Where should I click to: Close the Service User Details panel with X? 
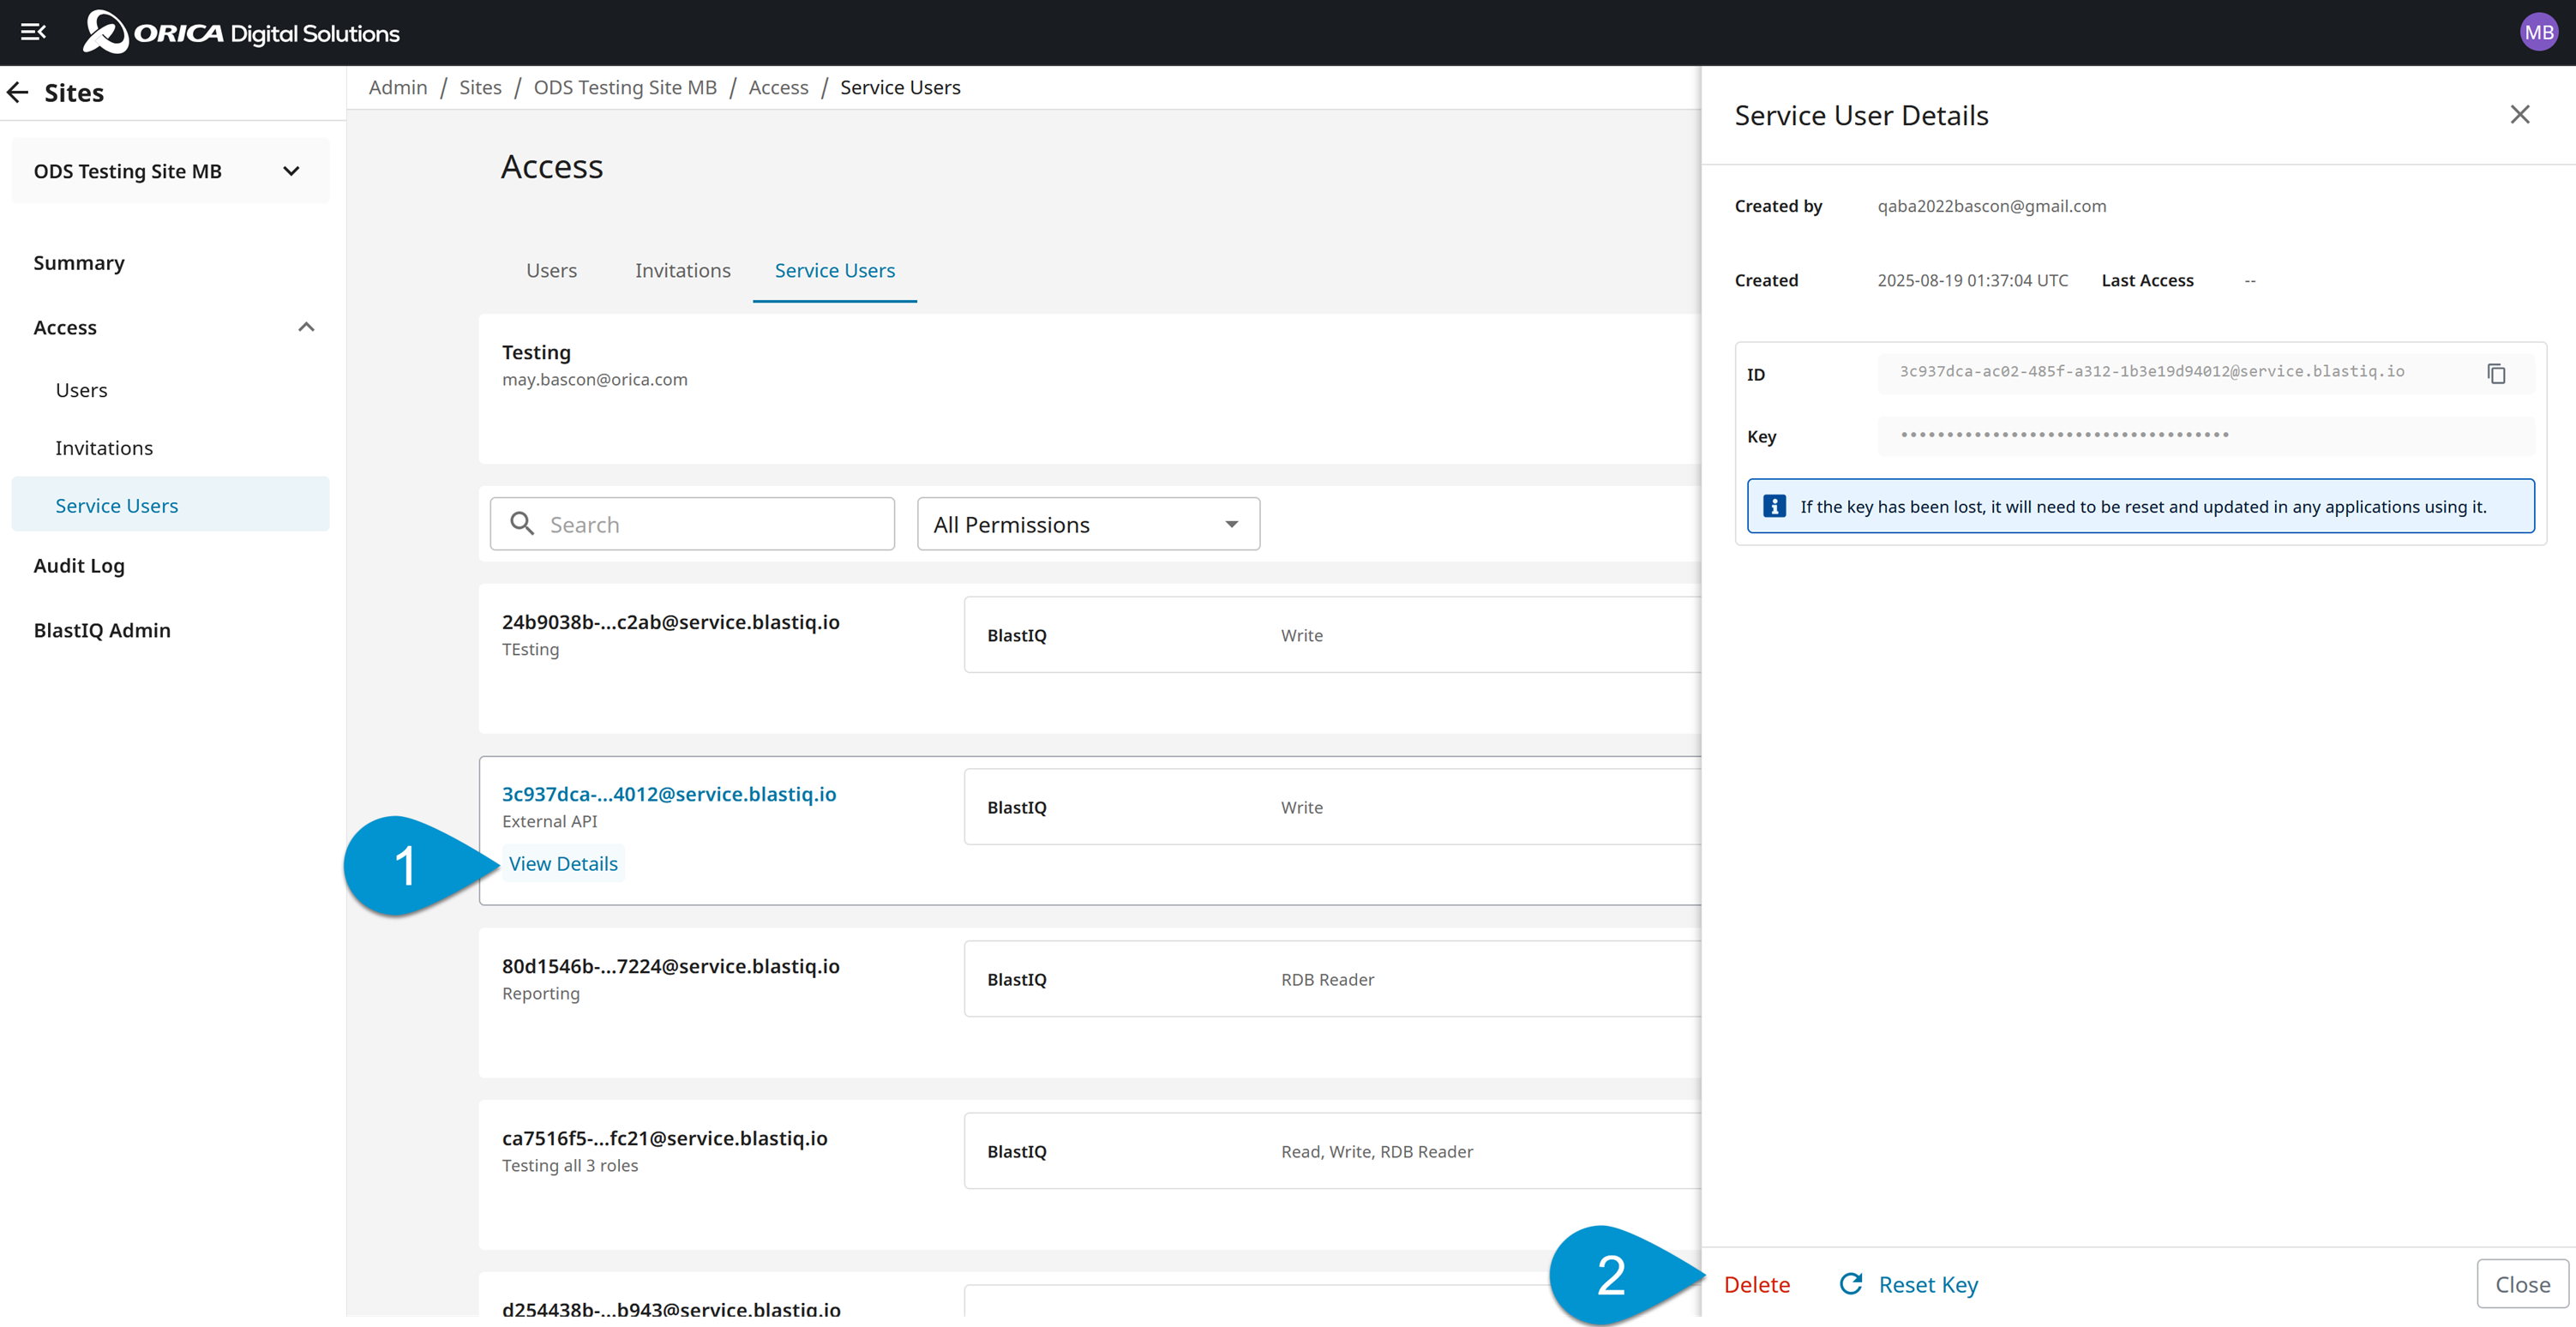point(2519,115)
